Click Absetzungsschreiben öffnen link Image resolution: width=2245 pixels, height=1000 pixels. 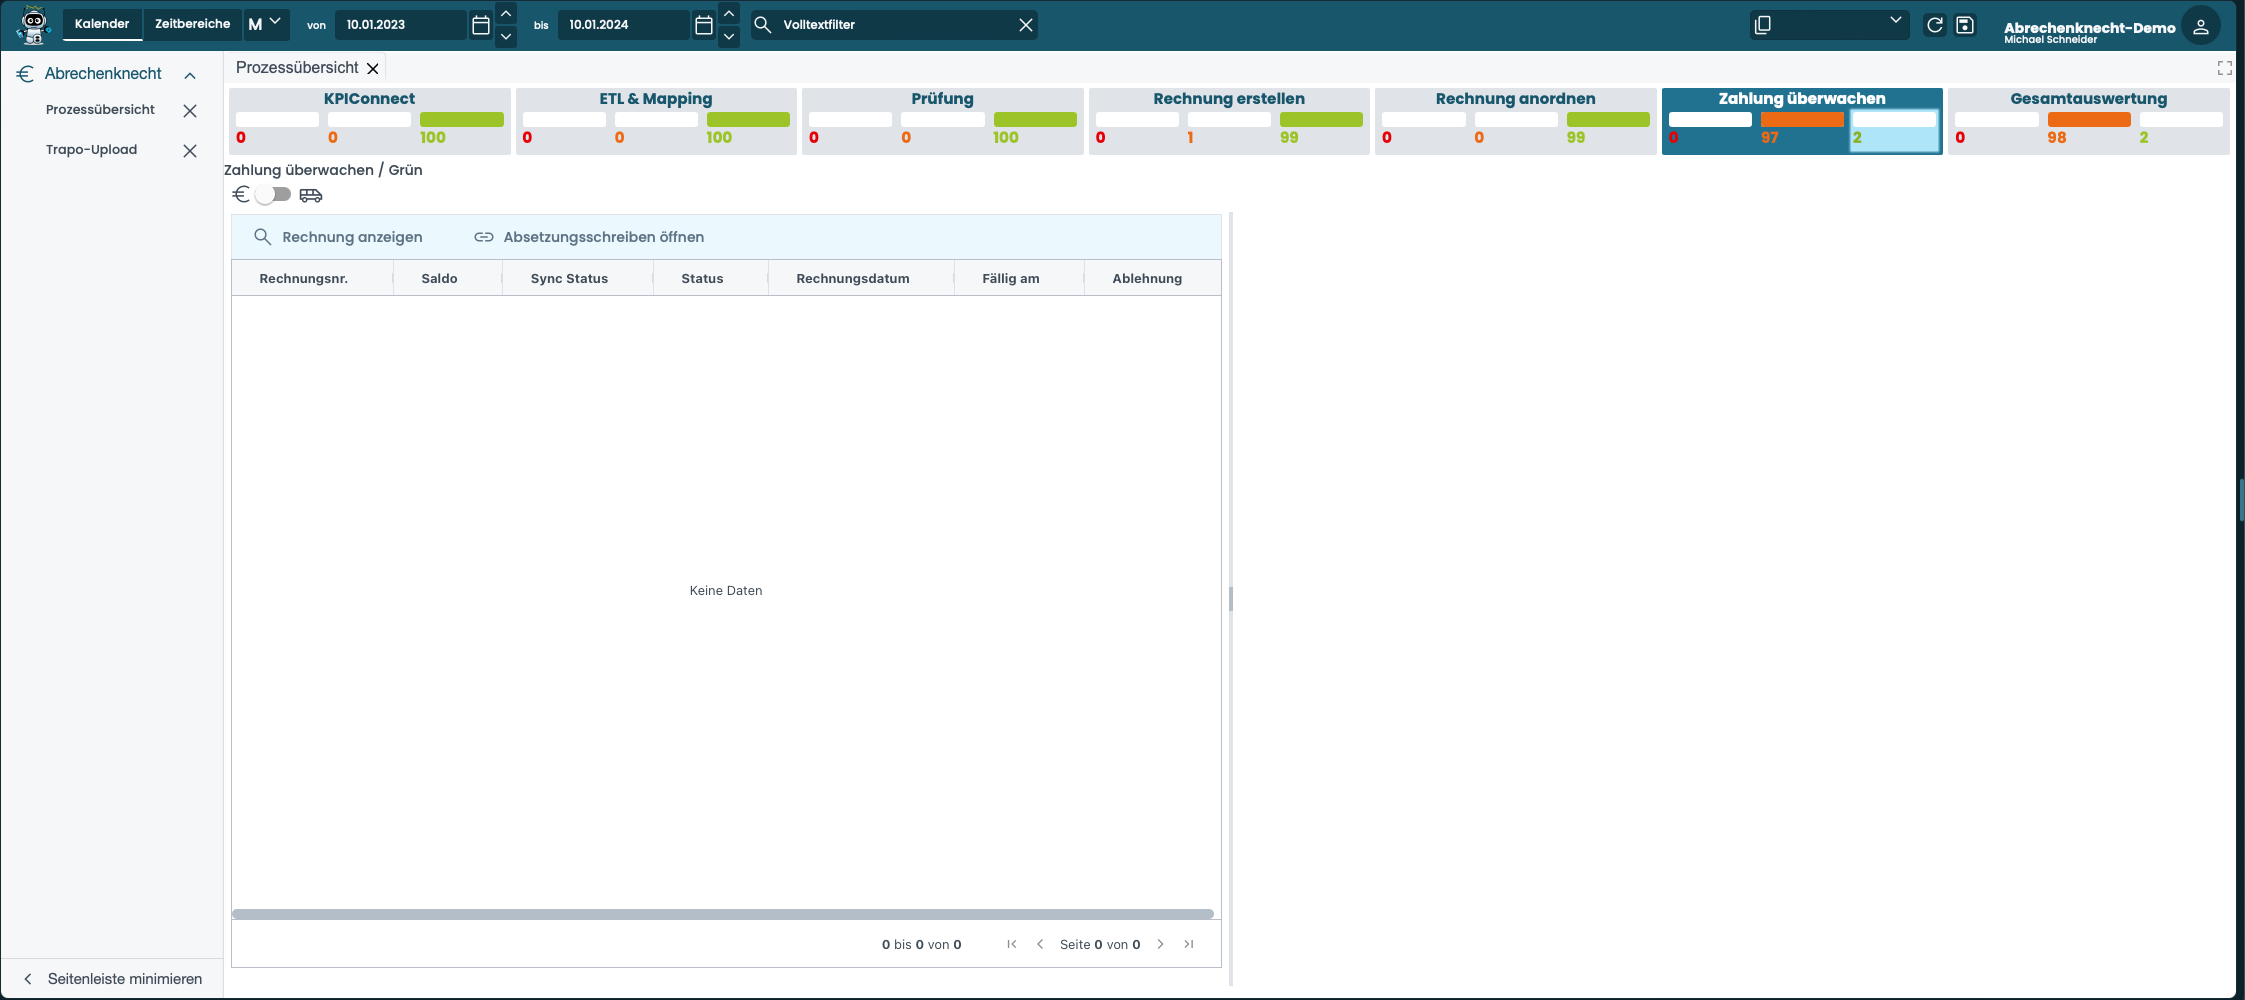pos(589,237)
